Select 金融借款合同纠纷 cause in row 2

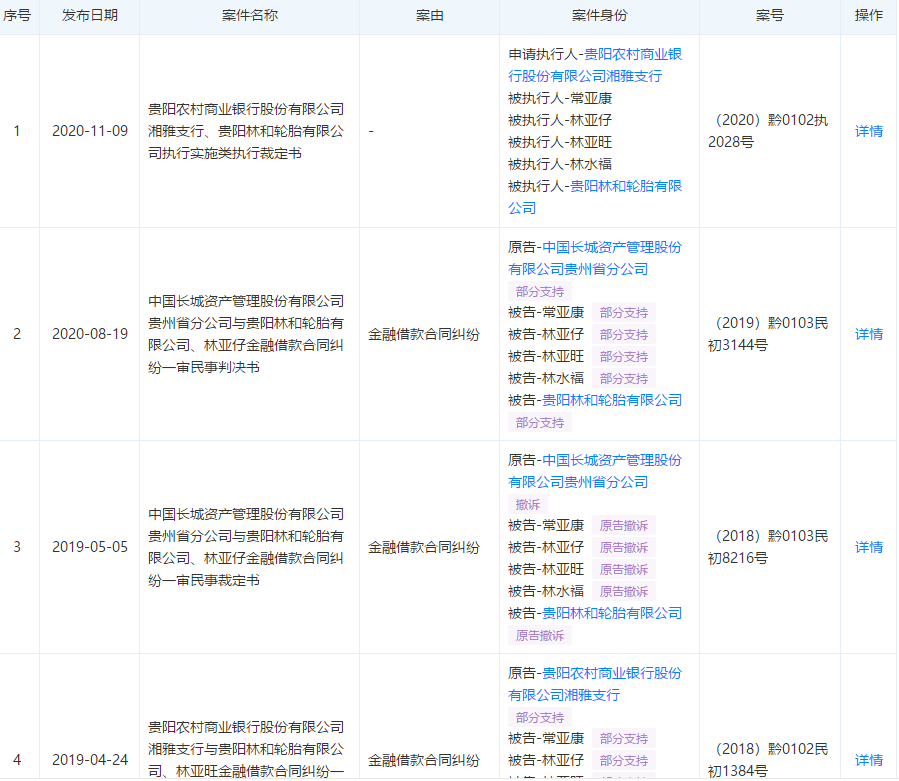424,334
